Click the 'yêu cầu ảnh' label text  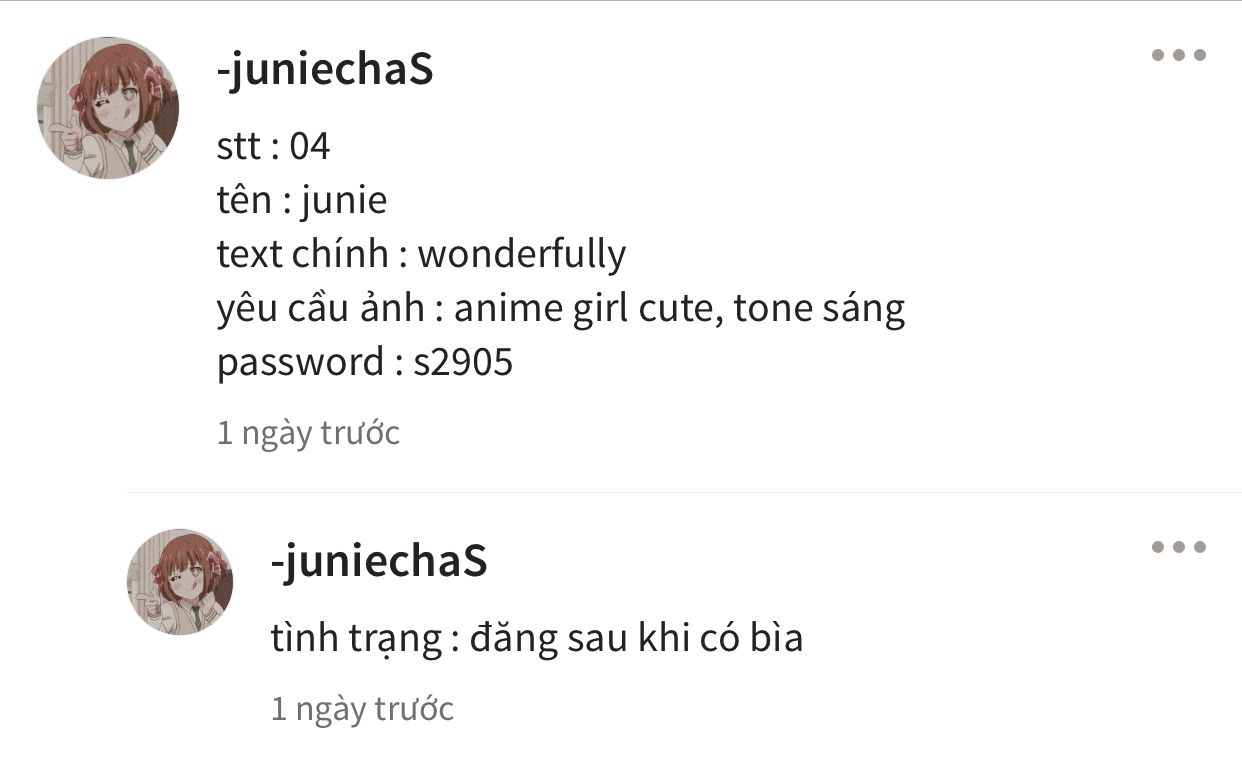321,309
